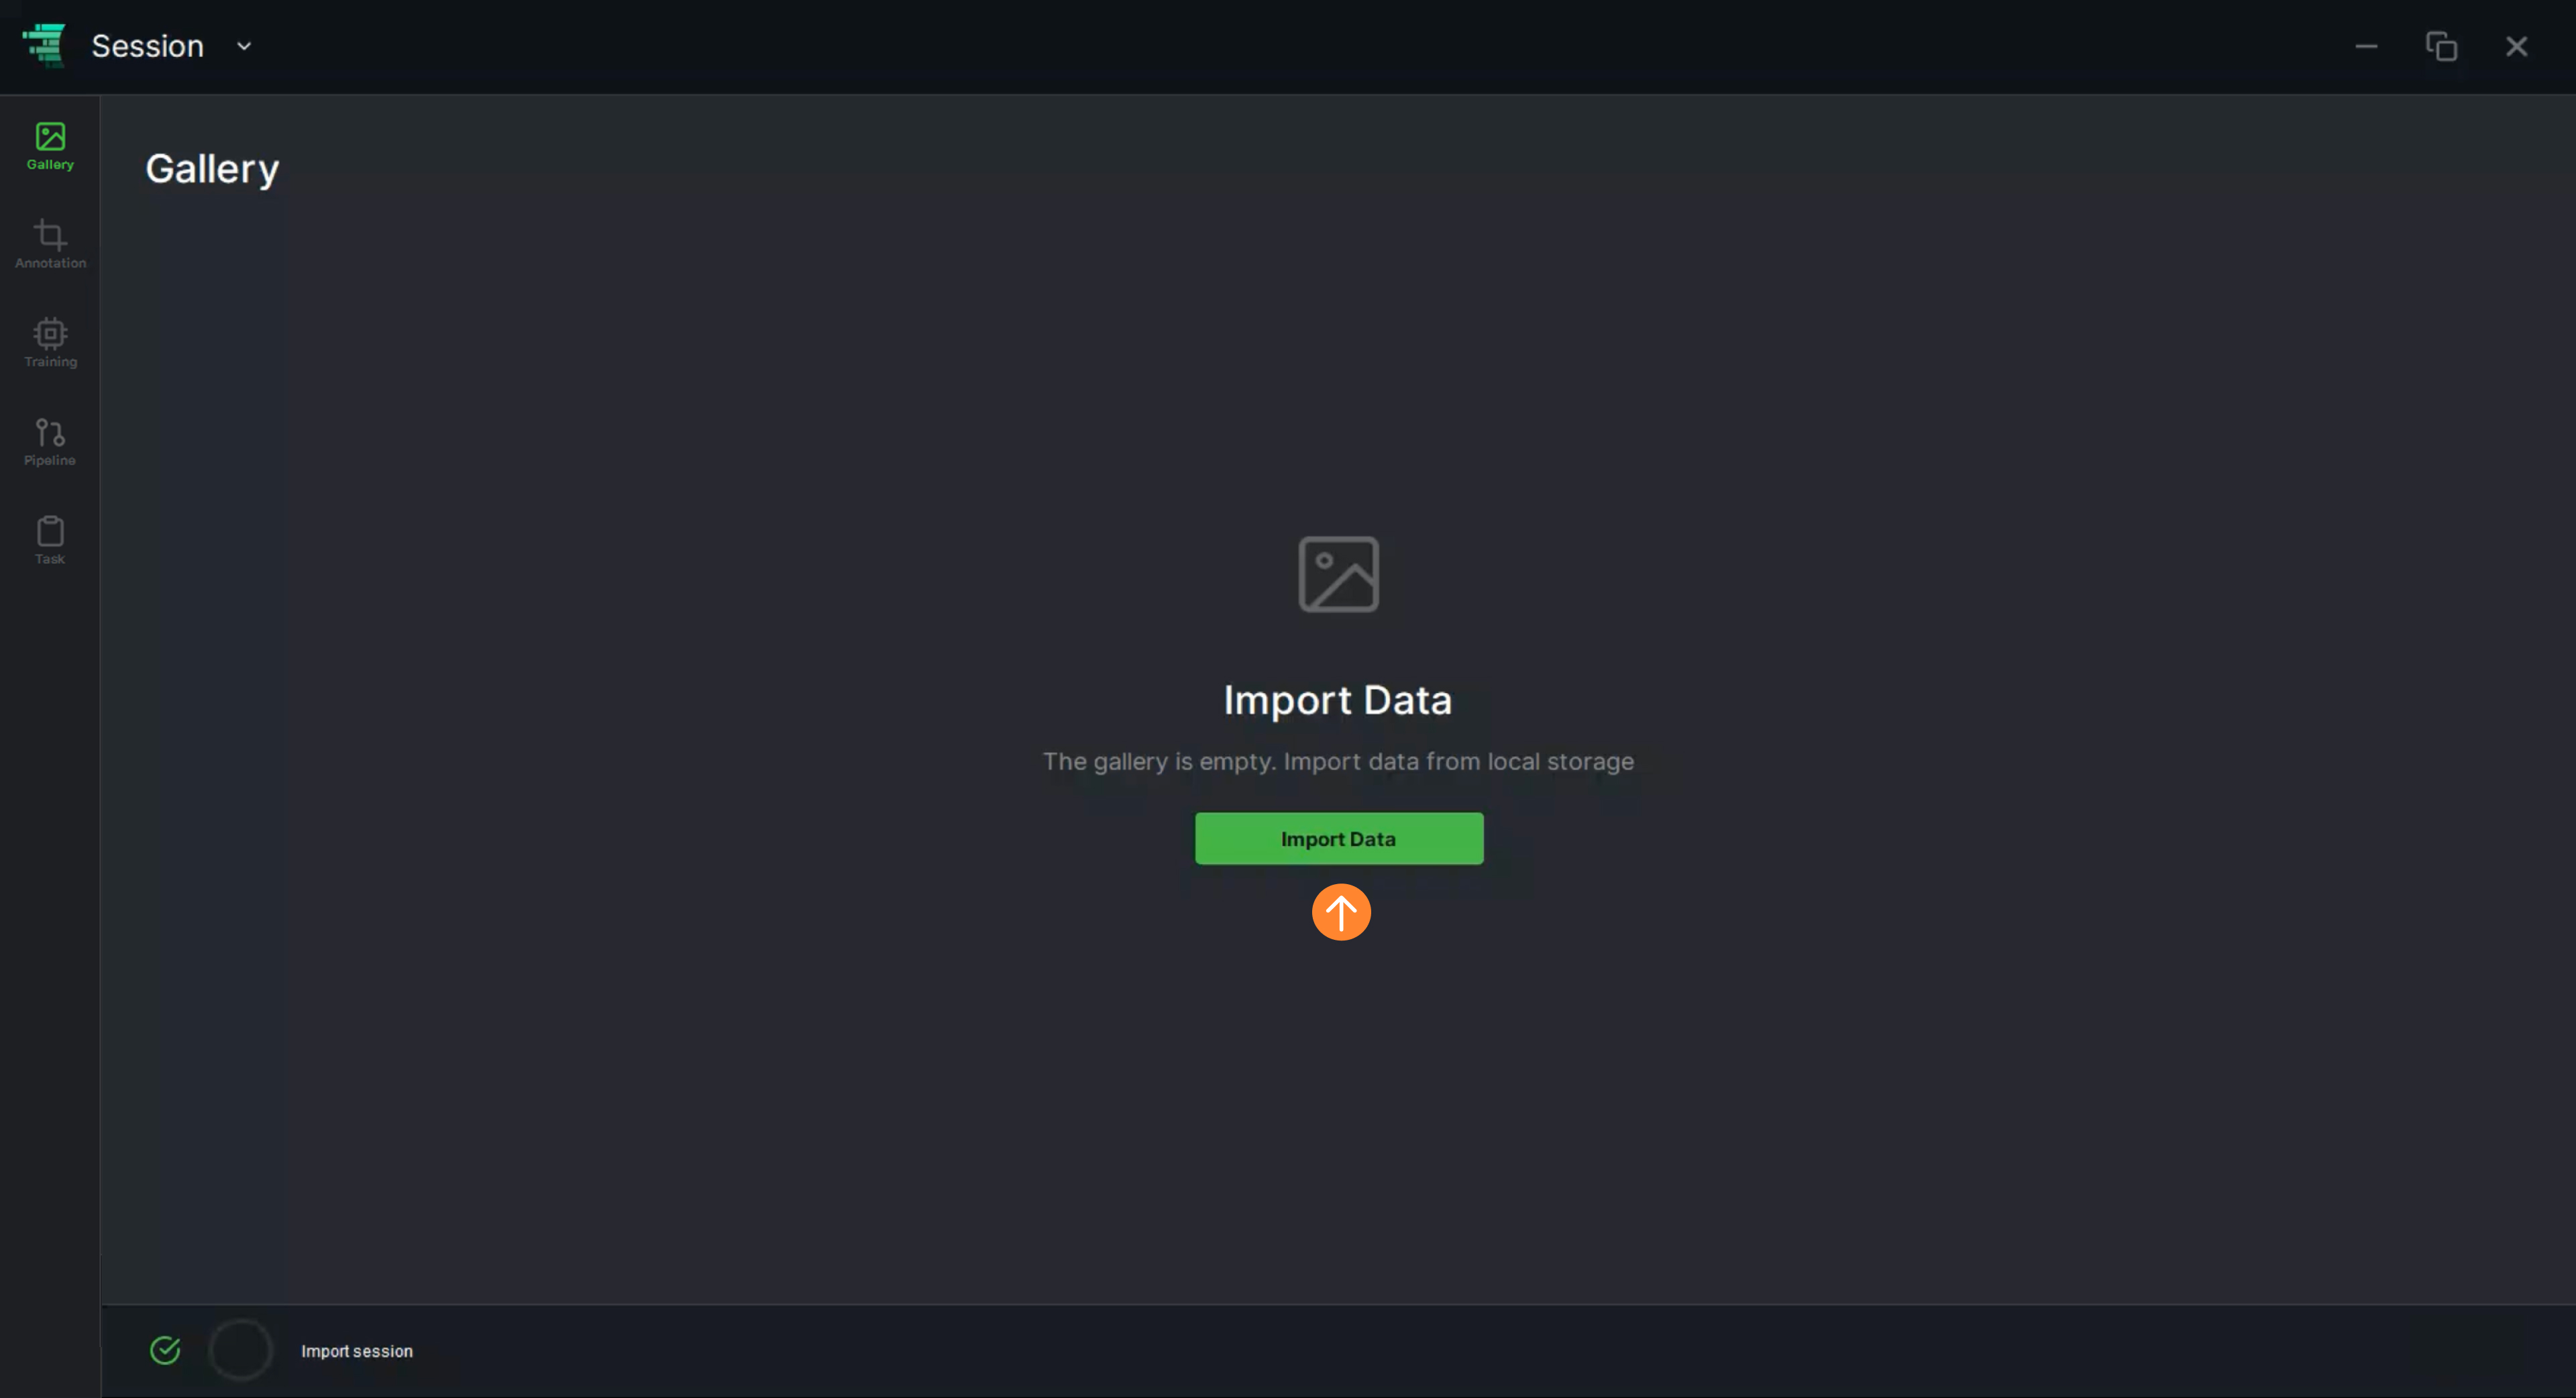Click the green Import Data button
The height and width of the screenshot is (1398, 2576).
coord(1339,838)
